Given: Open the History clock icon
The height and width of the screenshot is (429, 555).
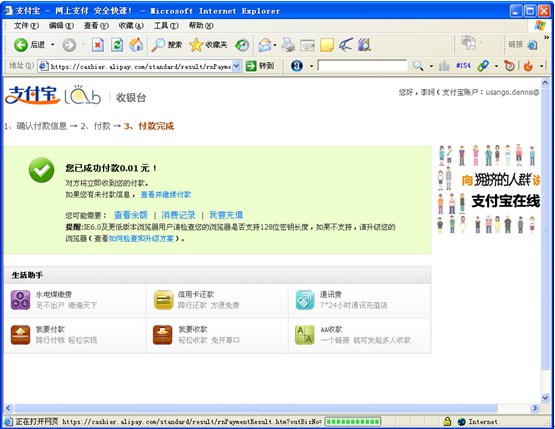Looking at the screenshot, I should click(x=242, y=45).
